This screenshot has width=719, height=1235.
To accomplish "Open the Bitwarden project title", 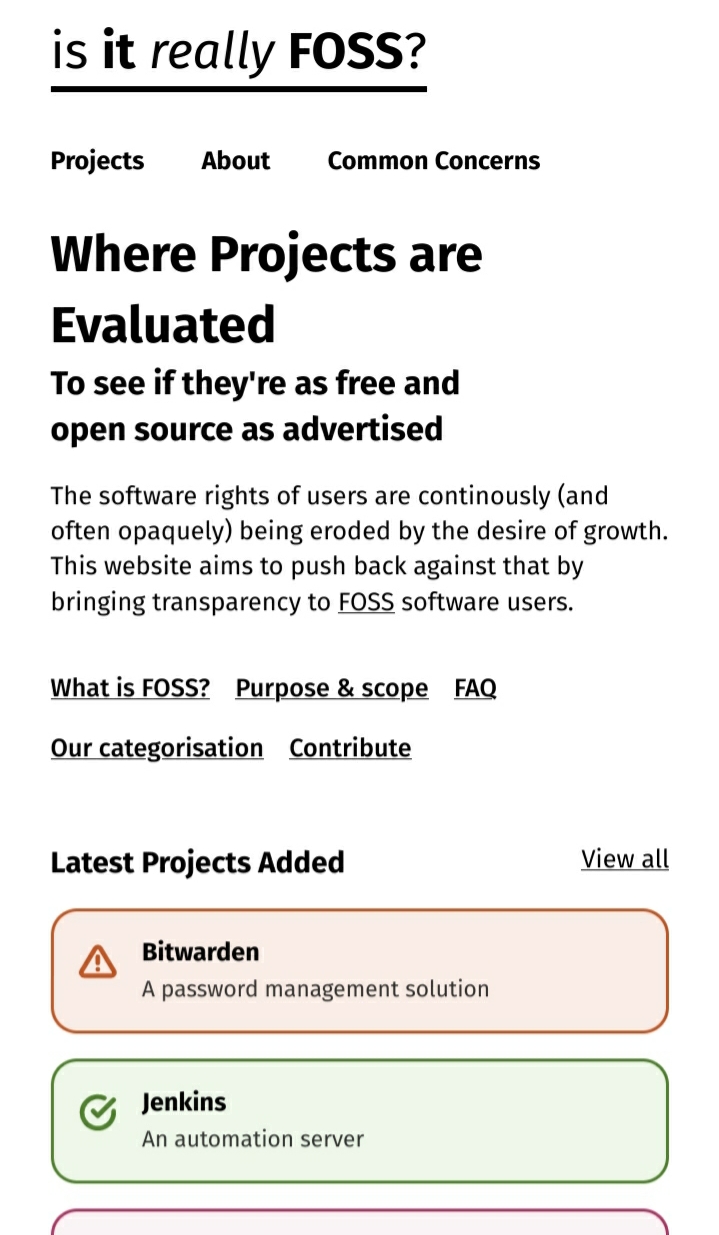I will pyautogui.click(x=200, y=952).
